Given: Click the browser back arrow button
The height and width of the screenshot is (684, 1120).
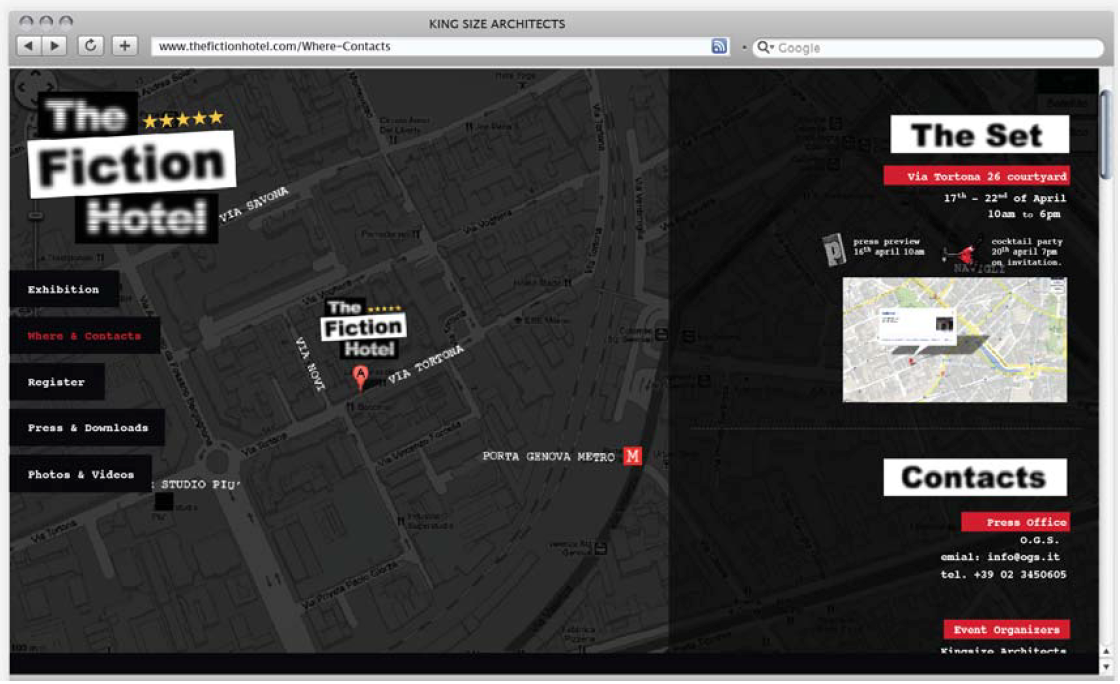Looking at the screenshot, I should click(29, 46).
